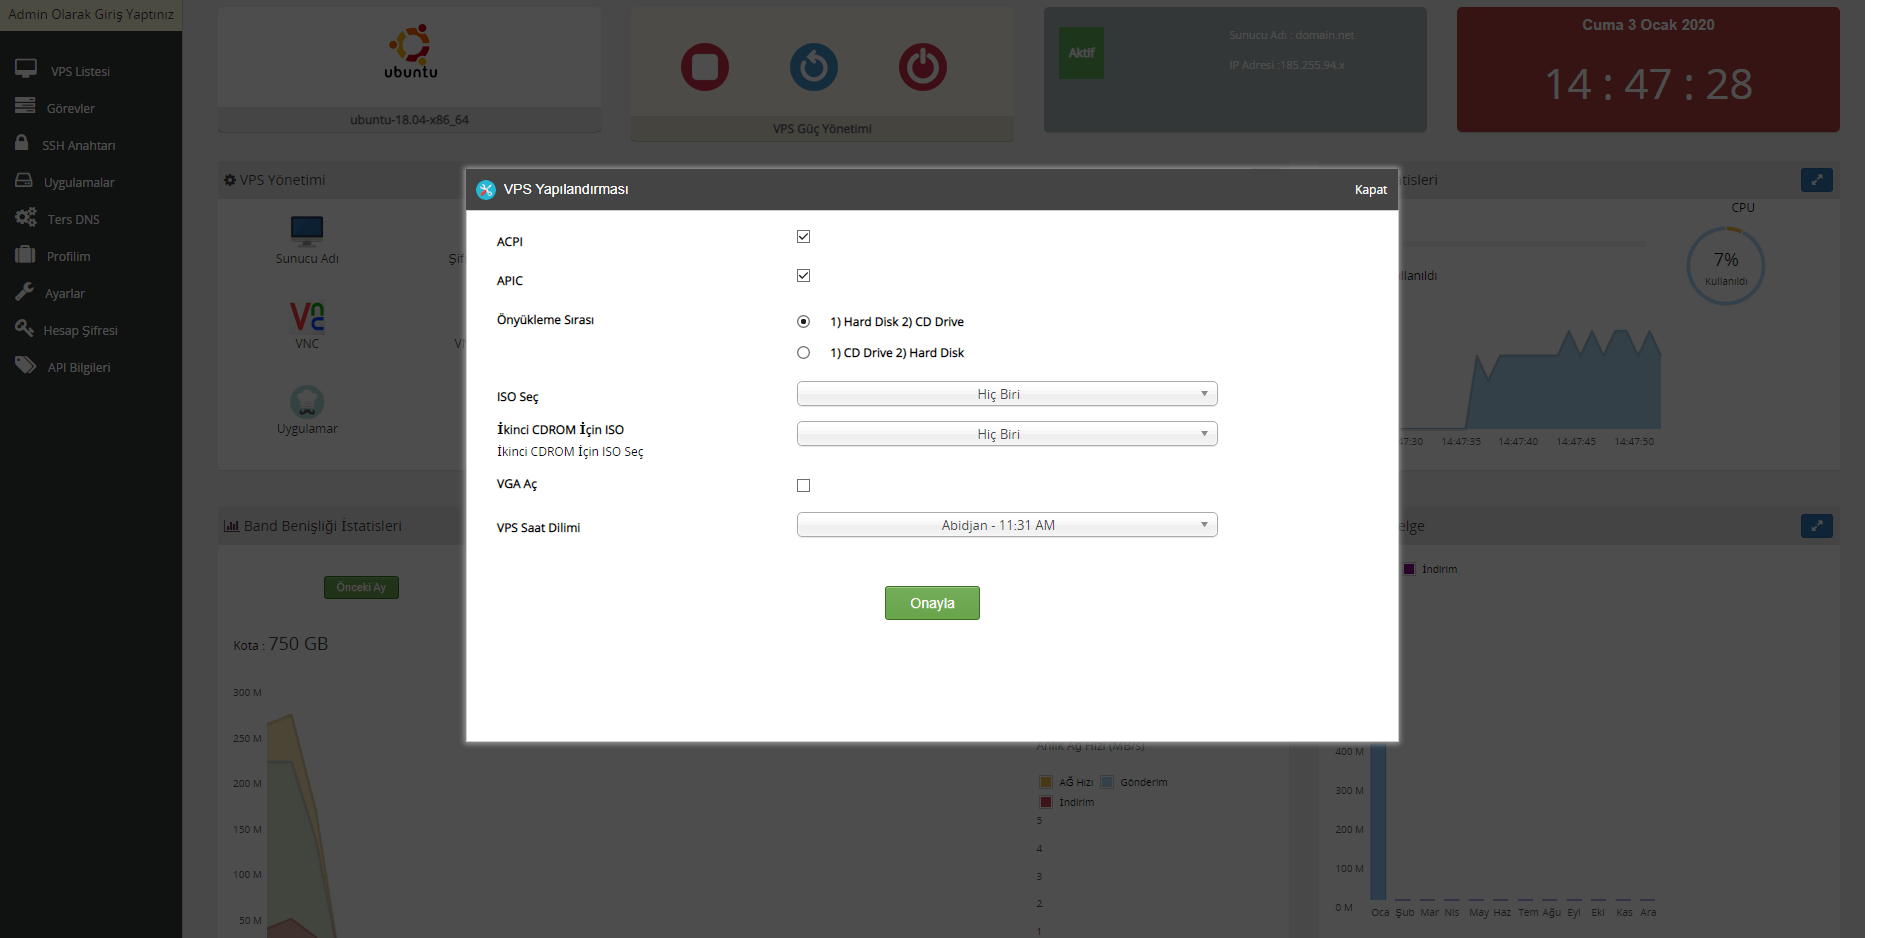Uncheck the ACPI checkbox
Viewport: 1880px width, 938px height.
[x=803, y=237]
